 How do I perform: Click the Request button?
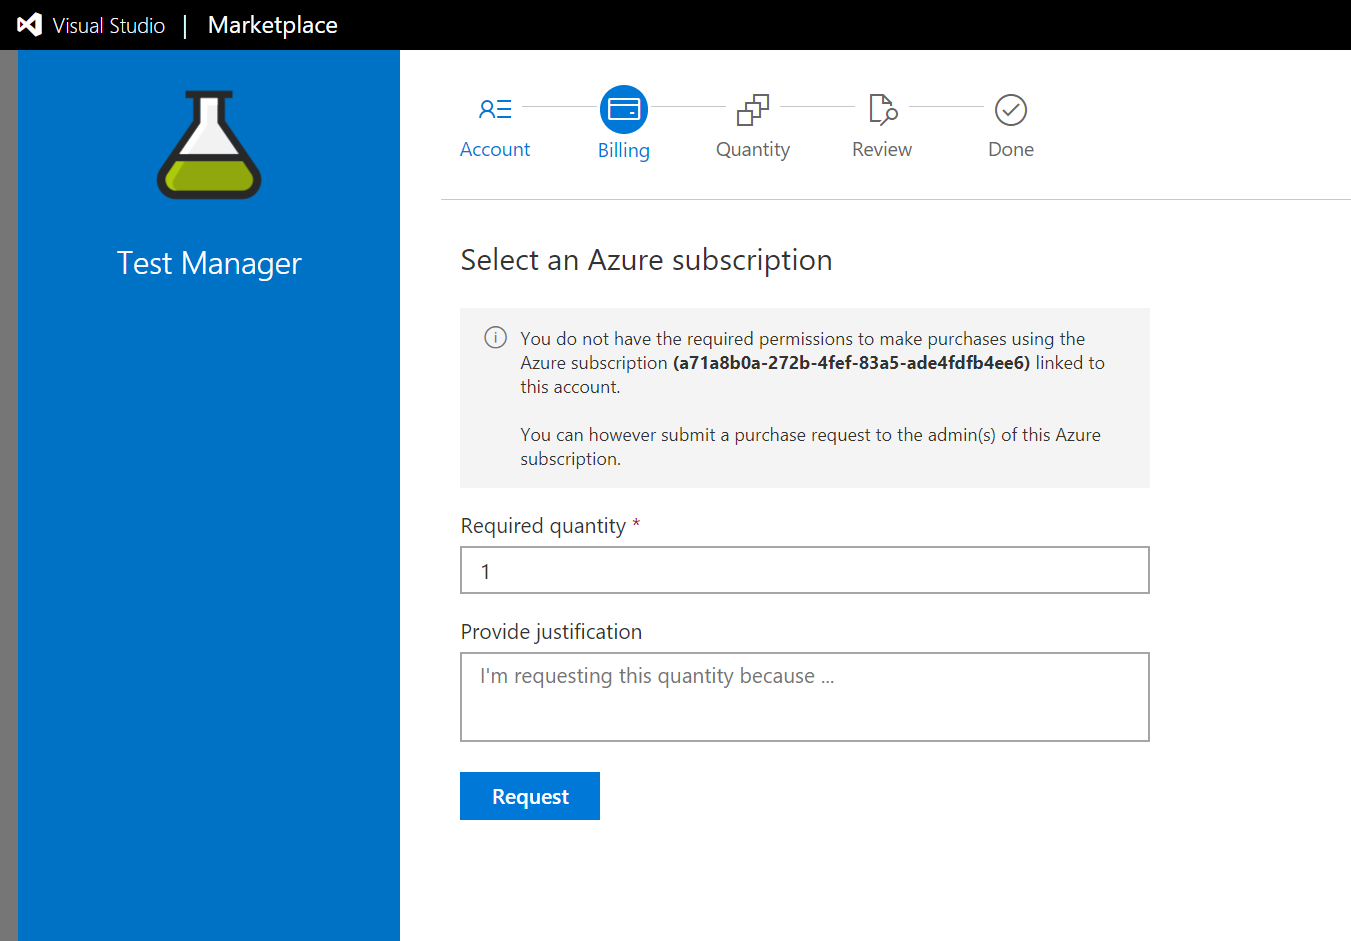click(530, 796)
